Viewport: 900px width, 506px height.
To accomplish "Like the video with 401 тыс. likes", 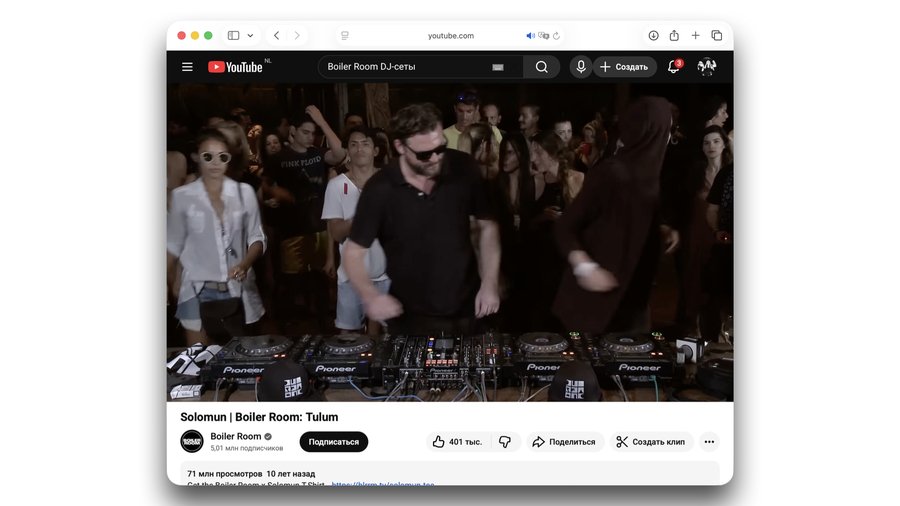I will (458, 442).
